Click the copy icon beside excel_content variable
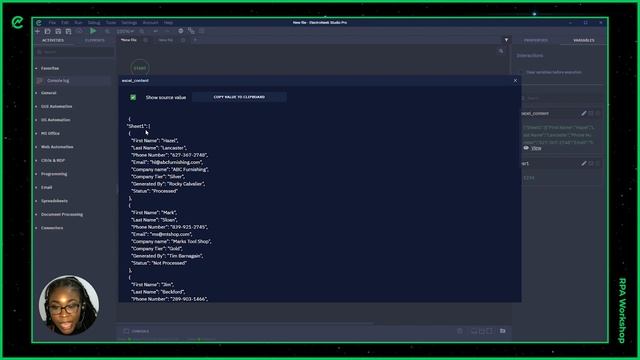The height and width of the screenshot is (360, 640). tap(591, 113)
